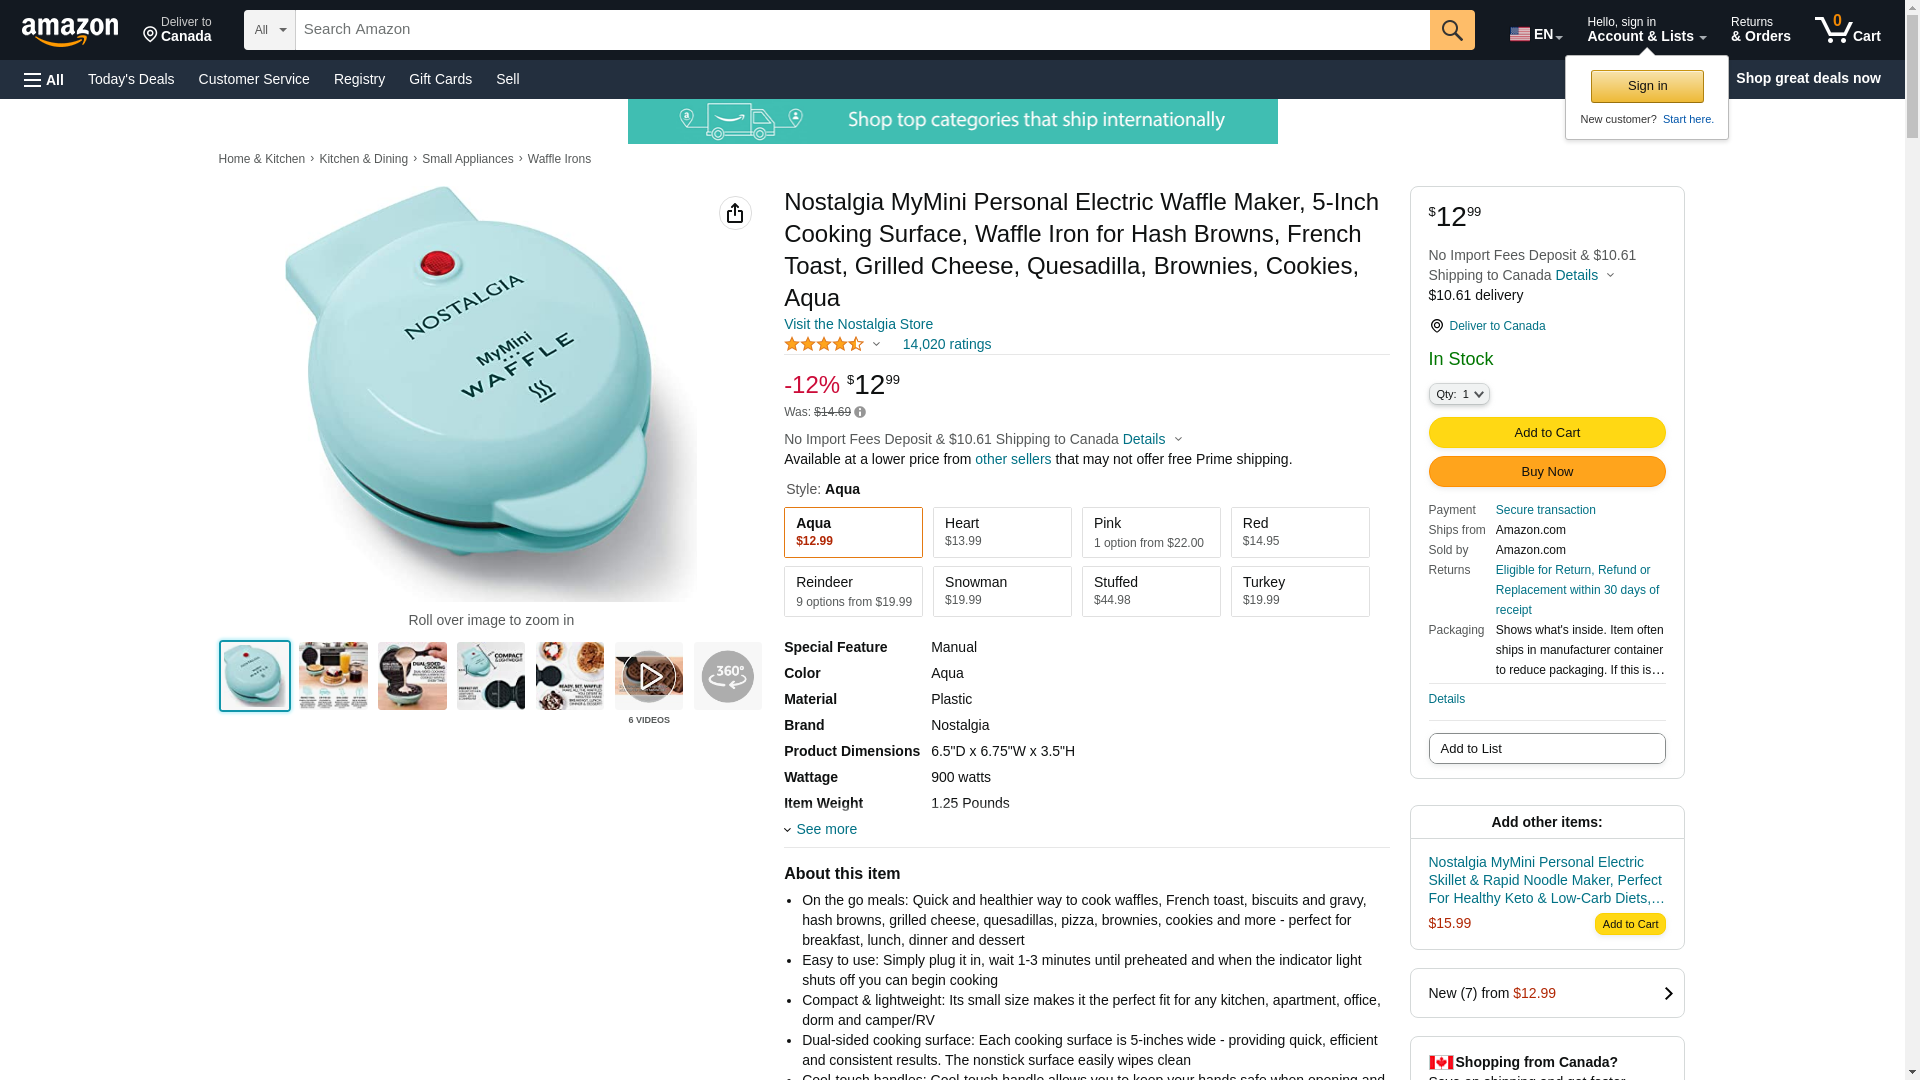Viewport: 1920px width, 1080px height.
Task: Visit the Nostalgia Store link
Action: [x=858, y=324]
